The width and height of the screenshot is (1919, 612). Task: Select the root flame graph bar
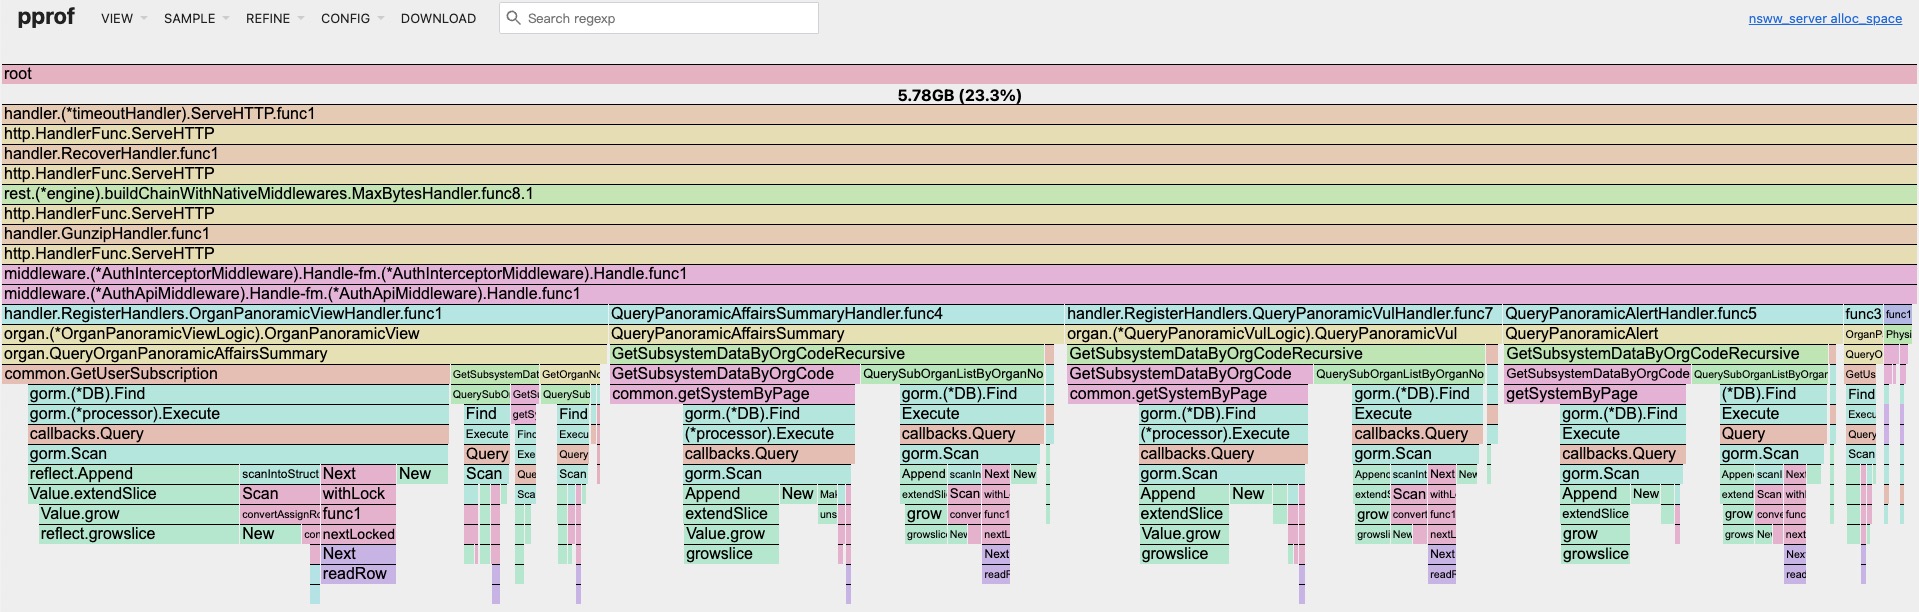click(958, 74)
